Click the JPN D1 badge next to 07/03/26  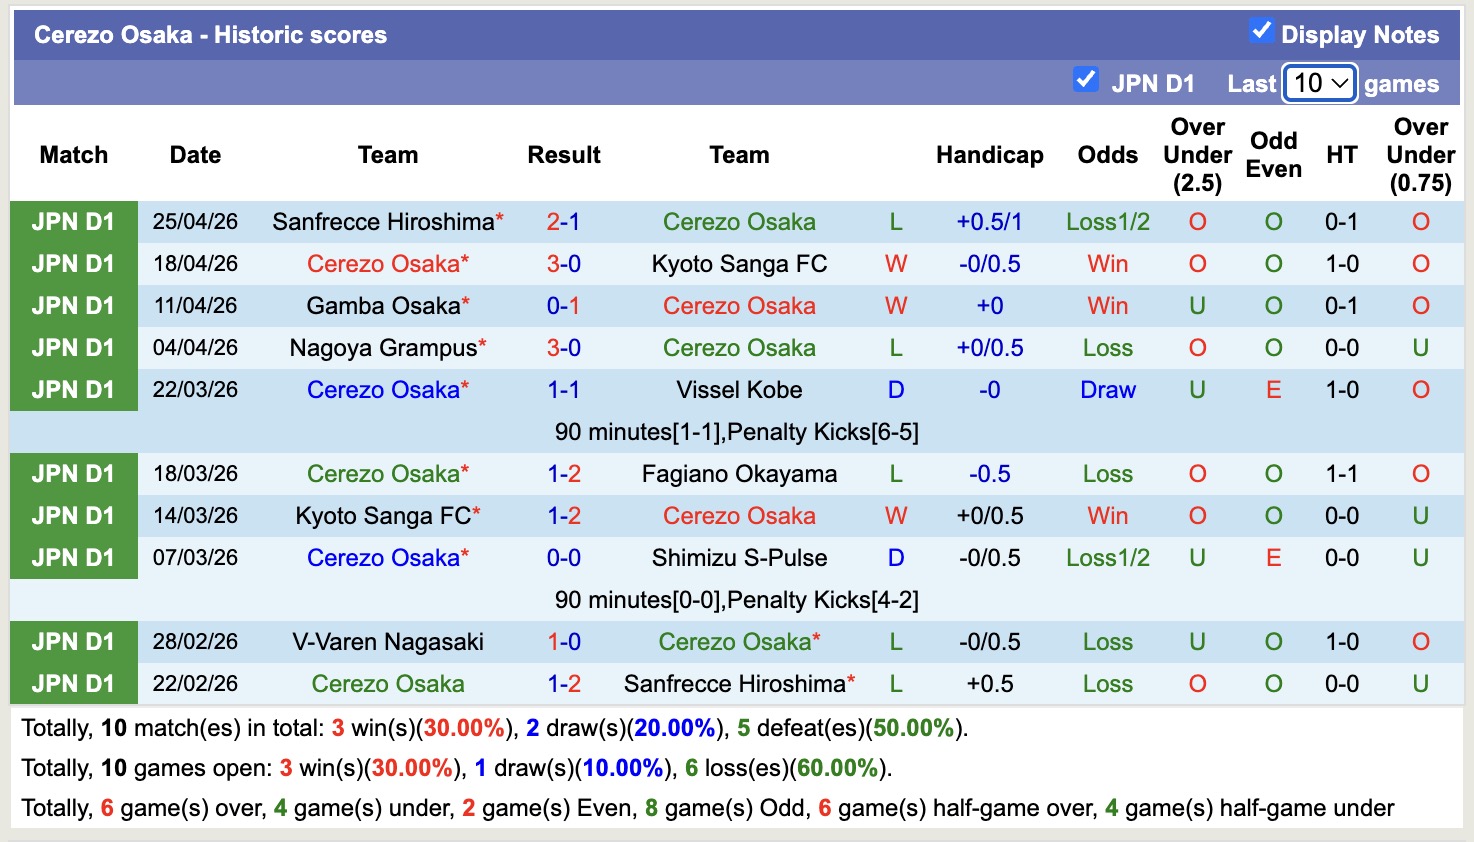click(74, 557)
